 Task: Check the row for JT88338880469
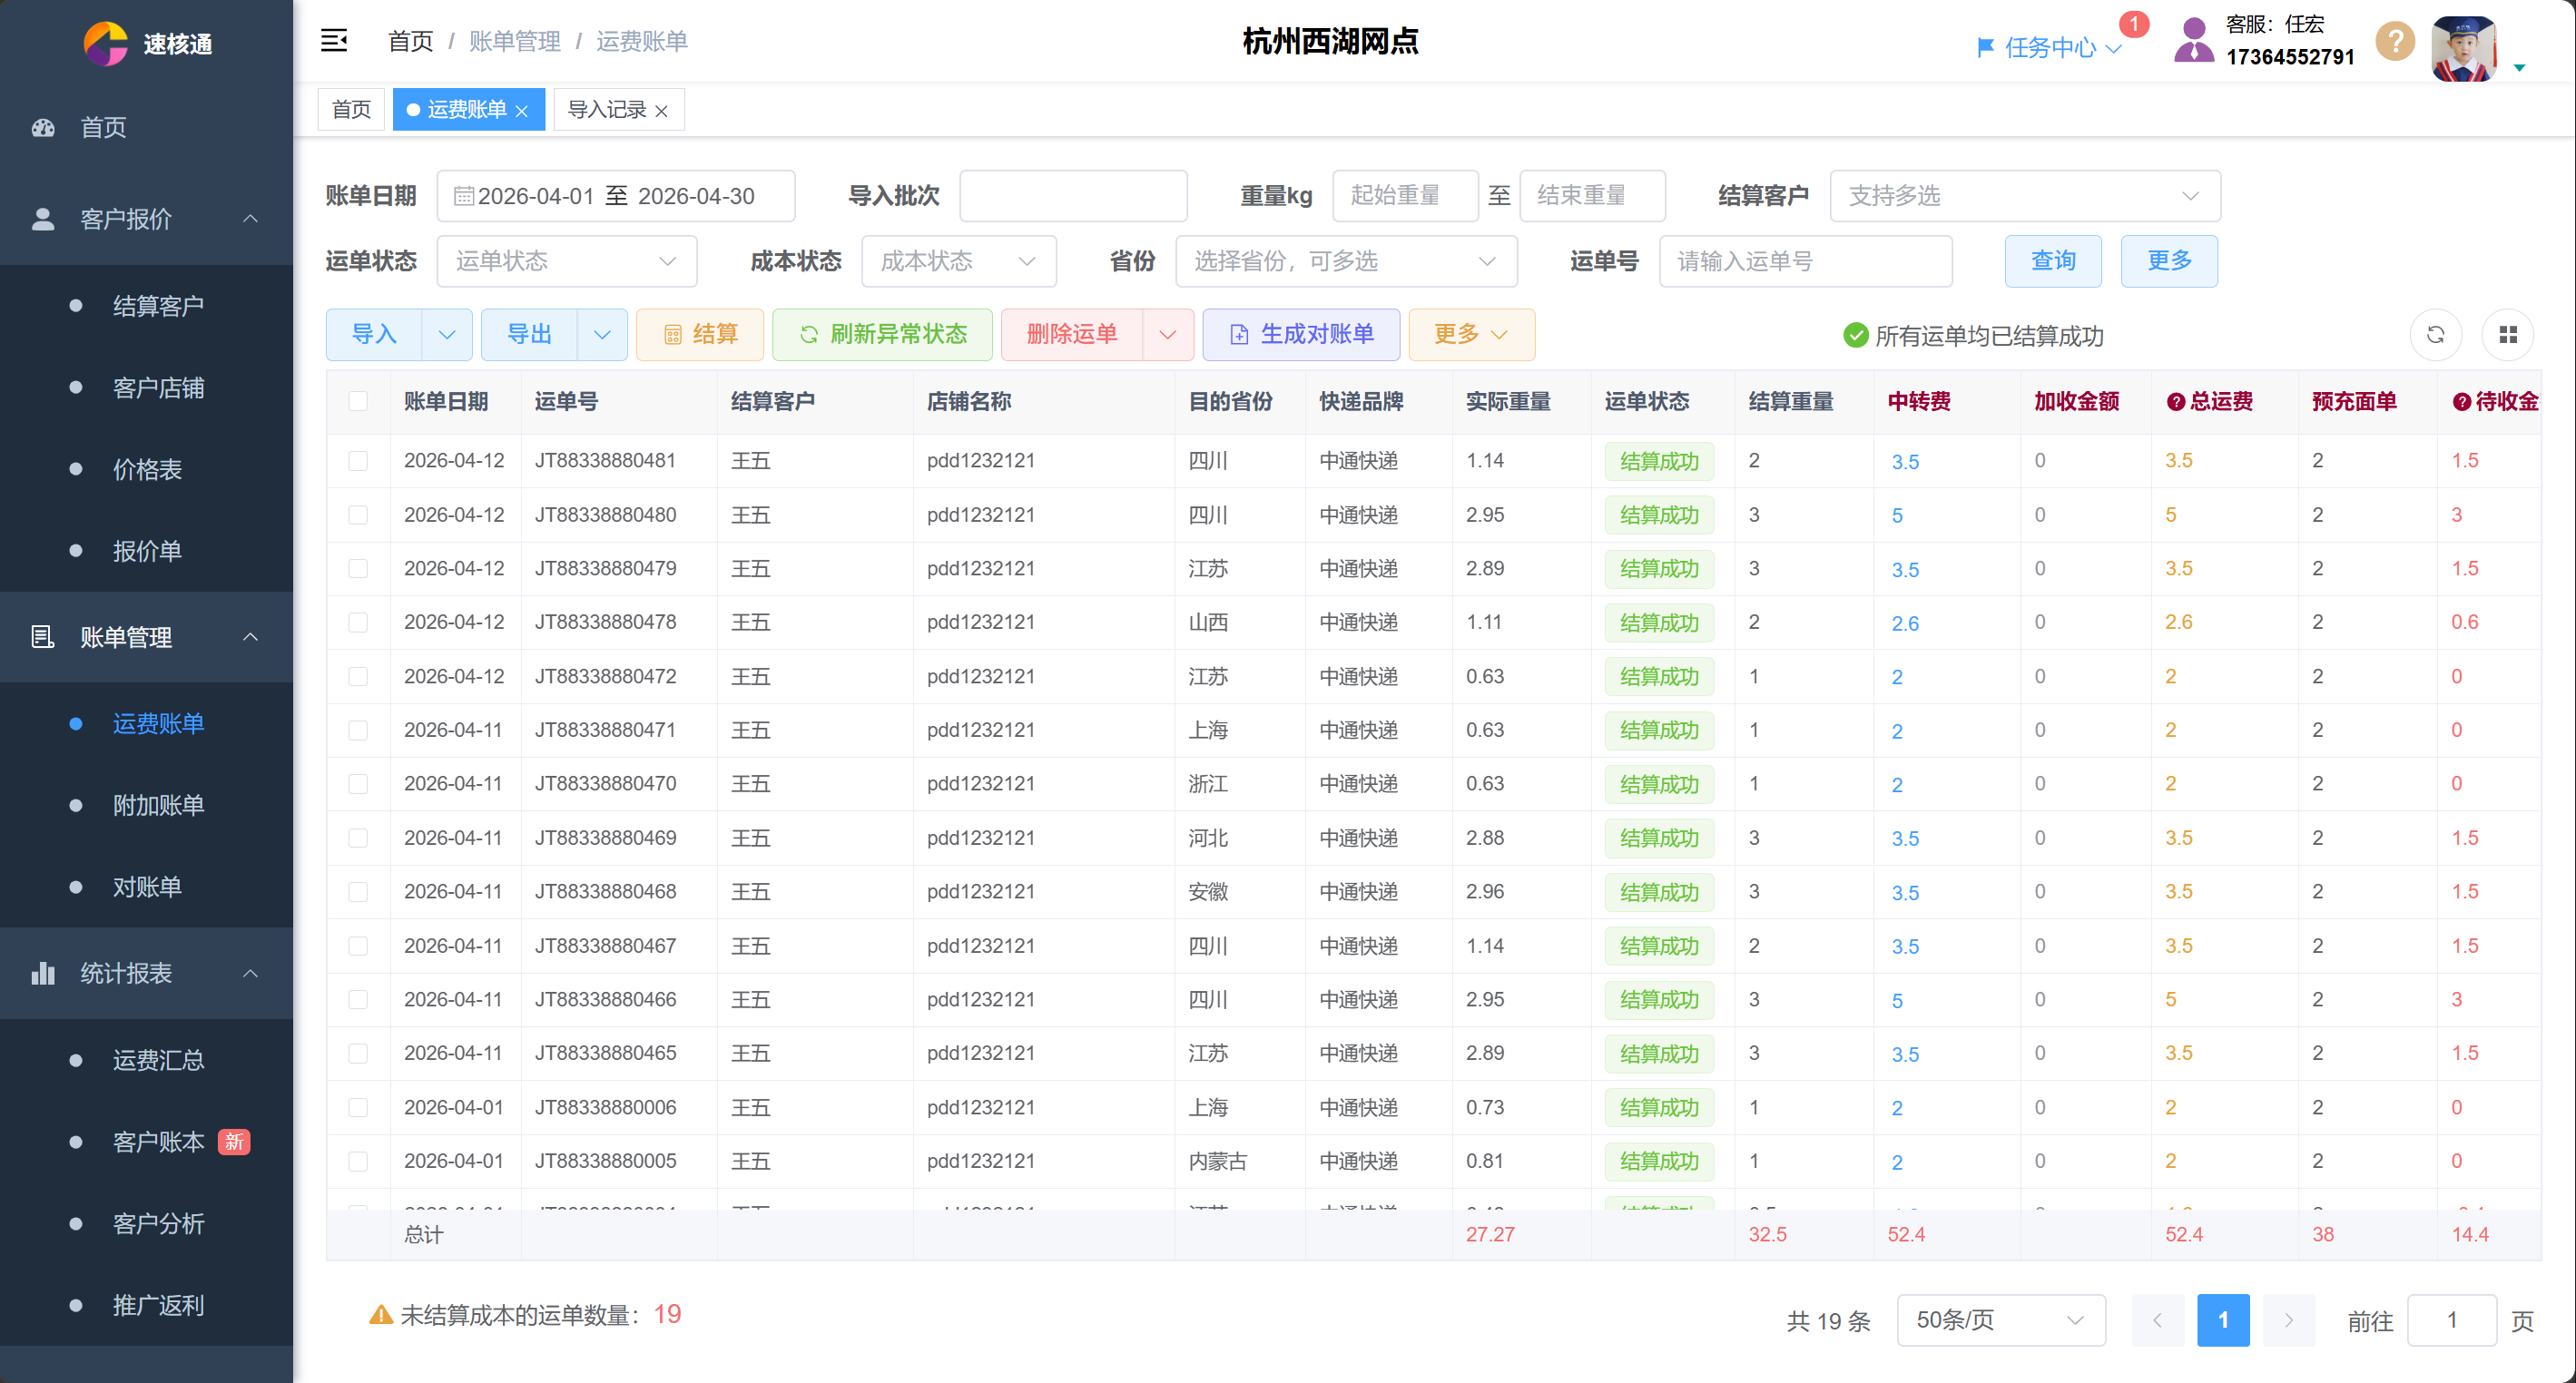[358, 838]
